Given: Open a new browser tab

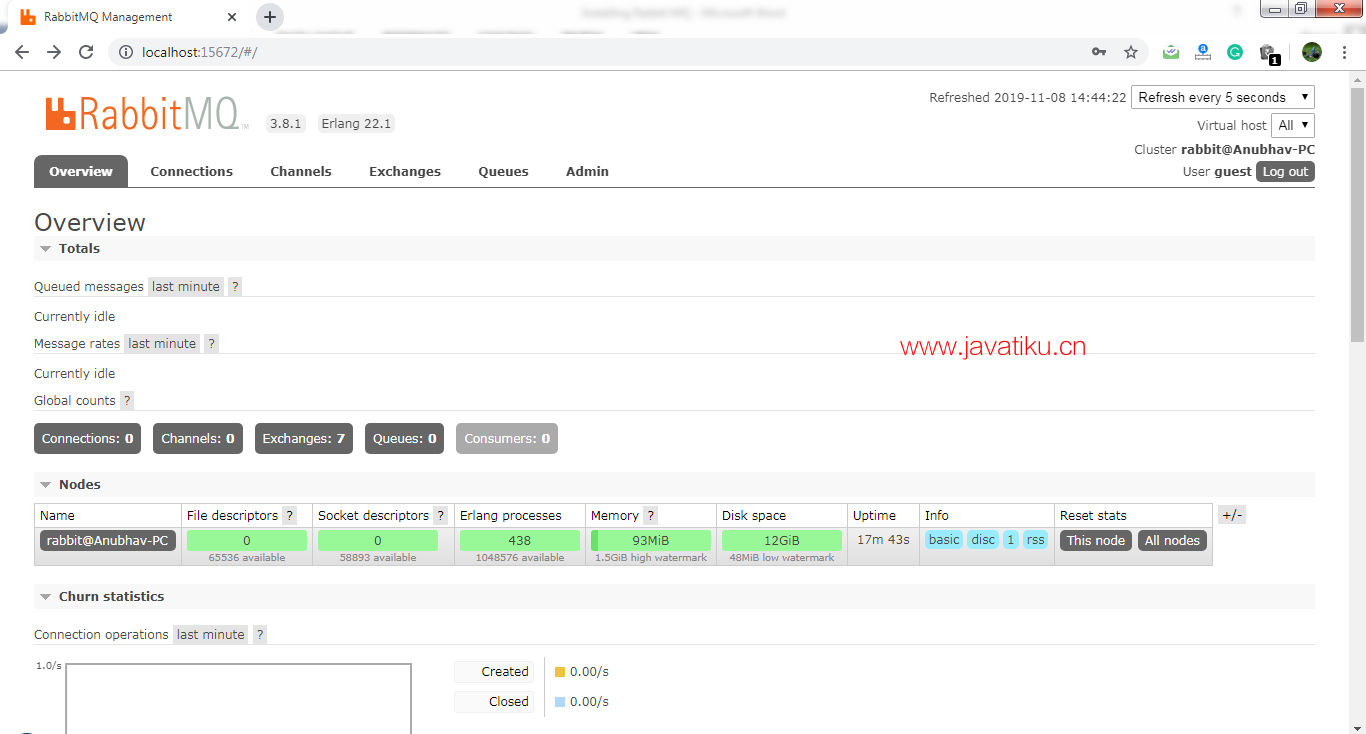Looking at the screenshot, I should coord(270,17).
